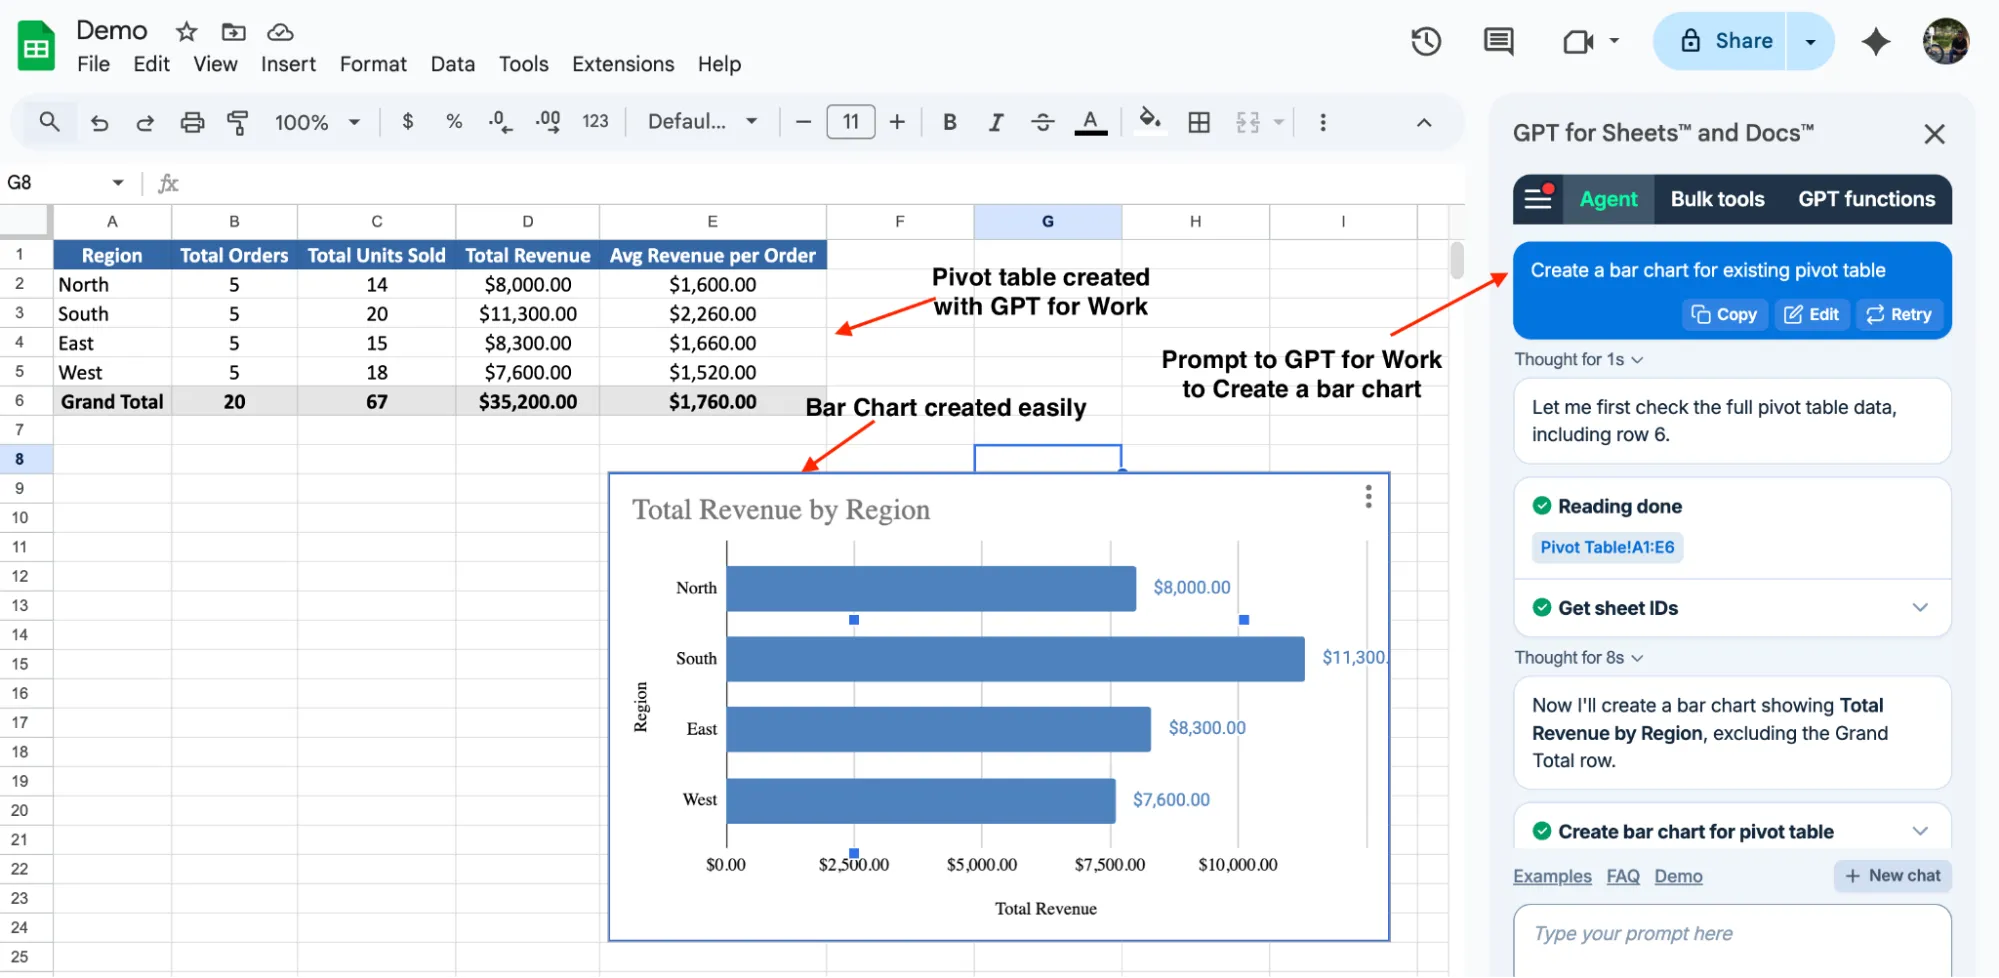Open the GPT for Sheets hamburger menu

pos(1538,199)
